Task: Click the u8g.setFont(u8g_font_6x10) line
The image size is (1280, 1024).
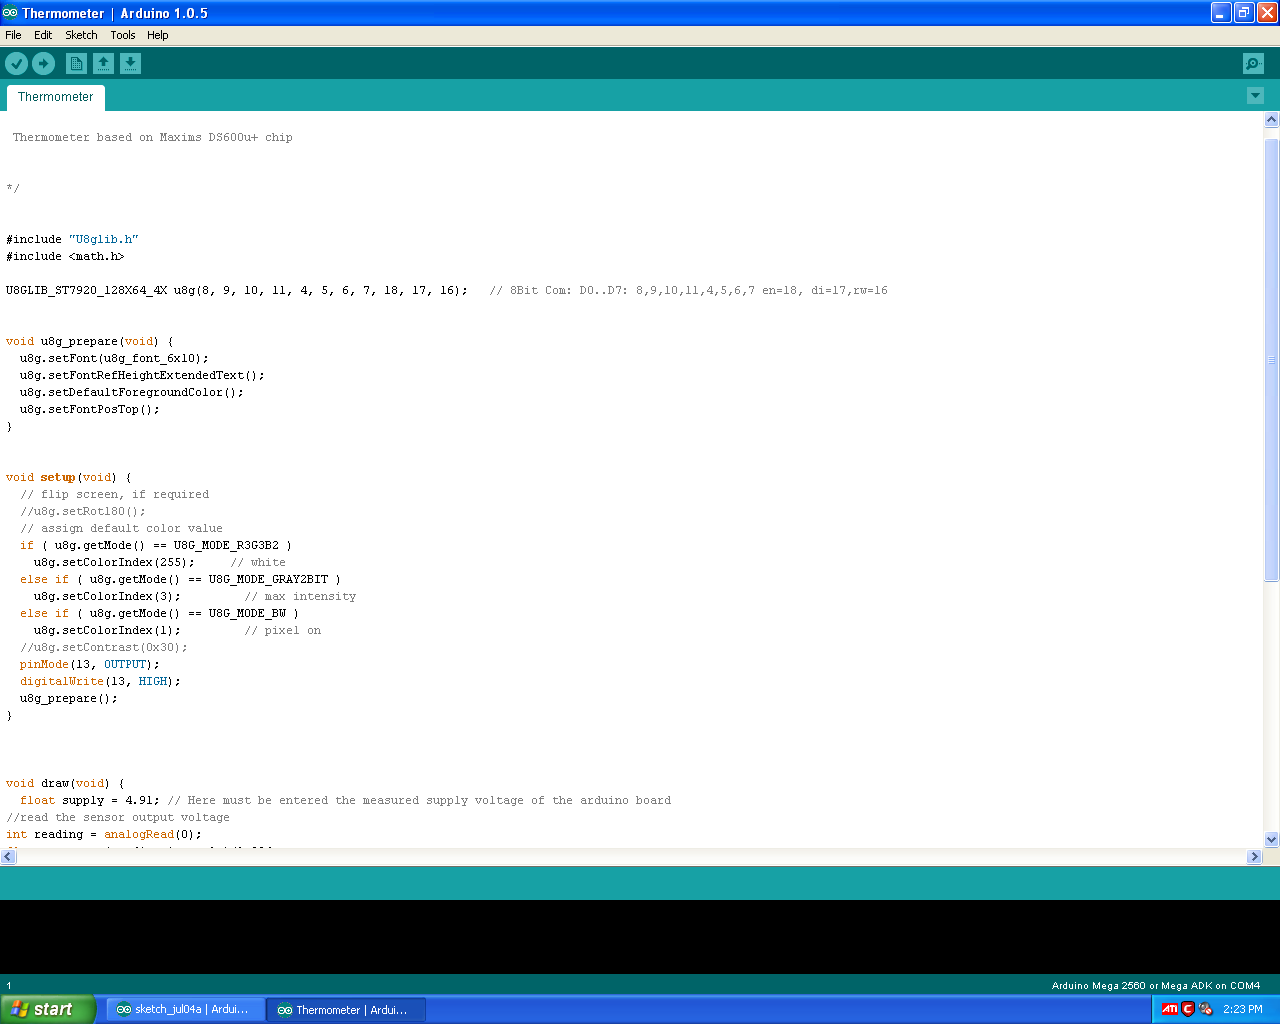Action: (x=114, y=359)
